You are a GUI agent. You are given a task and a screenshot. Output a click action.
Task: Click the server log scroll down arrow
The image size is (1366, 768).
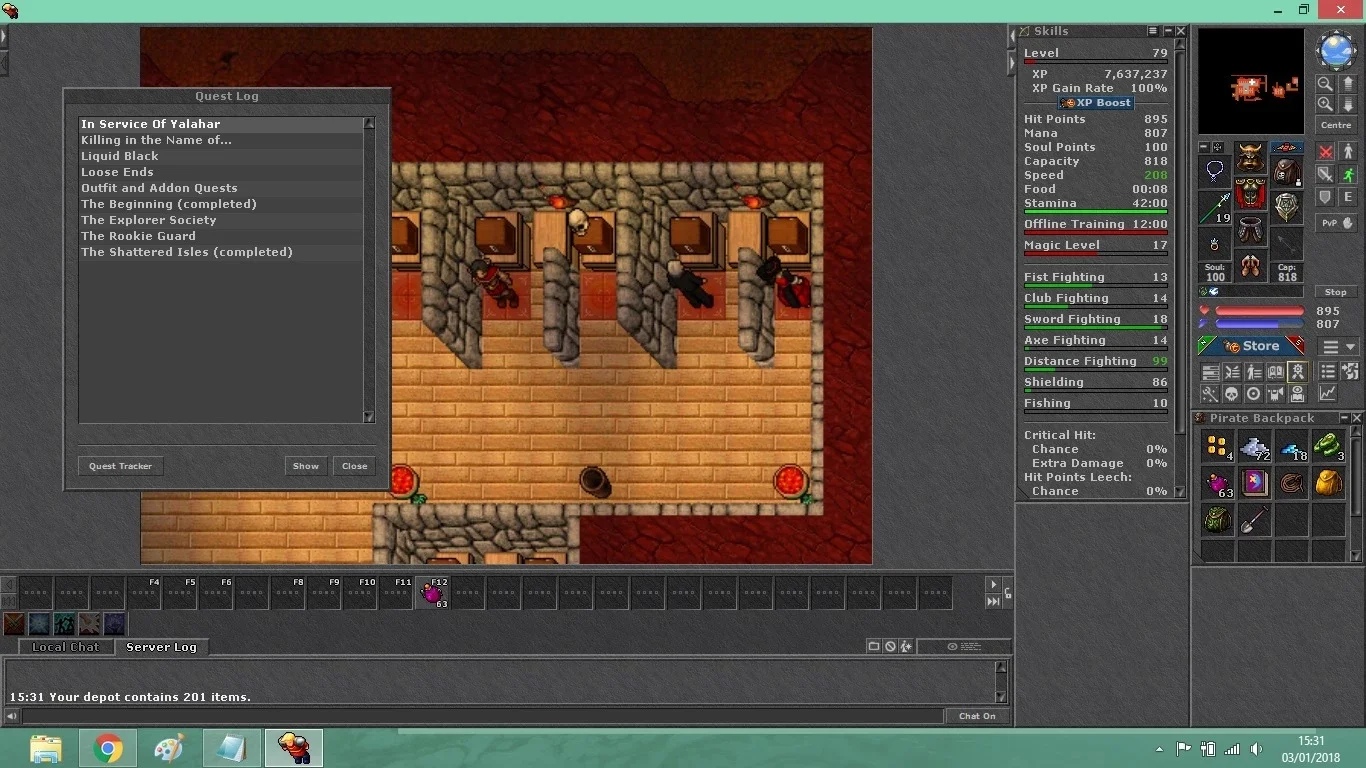(1001, 697)
